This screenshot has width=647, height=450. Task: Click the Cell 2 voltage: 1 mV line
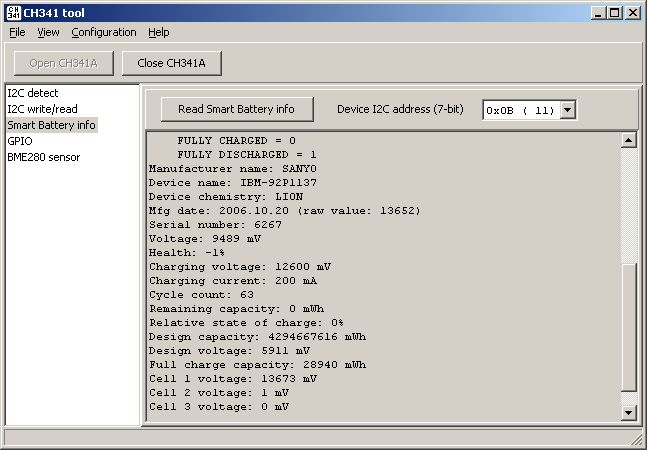(x=219, y=393)
